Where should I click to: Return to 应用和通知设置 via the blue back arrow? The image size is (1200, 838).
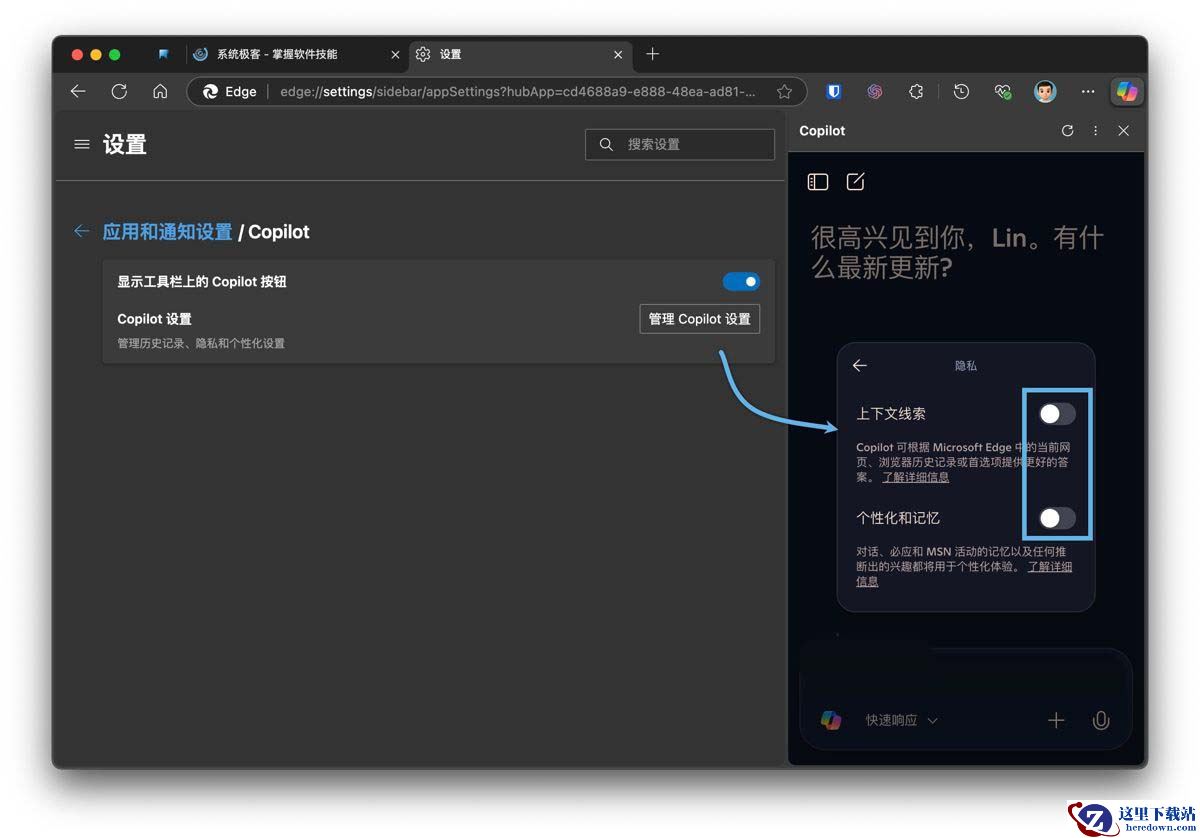click(x=81, y=231)
